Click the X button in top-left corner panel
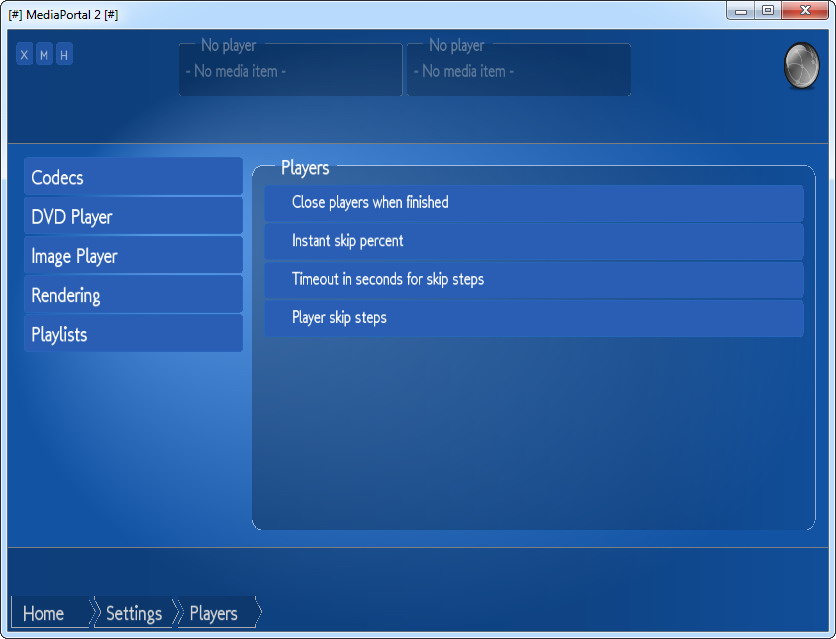This screenshot has height=639, width=836. (x=24, y=54)
